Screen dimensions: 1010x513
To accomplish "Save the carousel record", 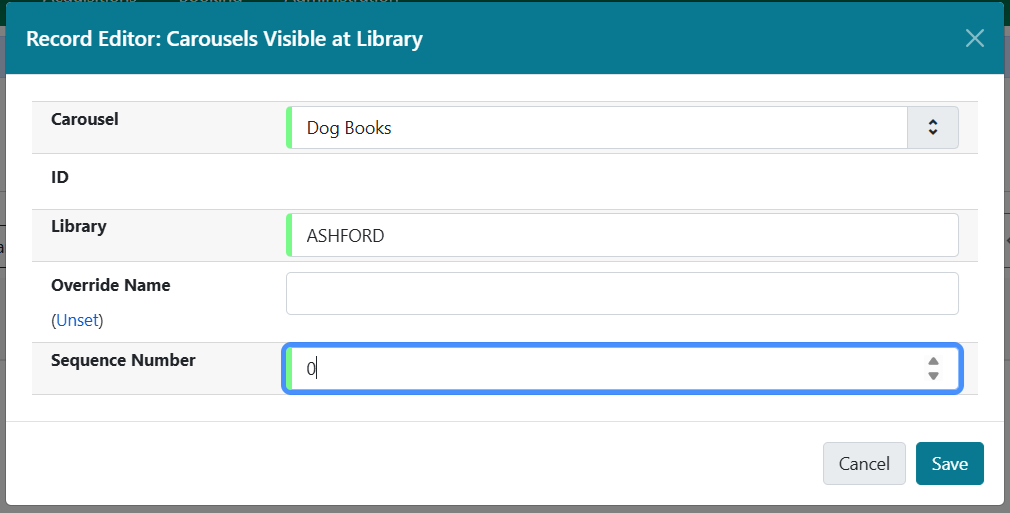I will point(949,463).
